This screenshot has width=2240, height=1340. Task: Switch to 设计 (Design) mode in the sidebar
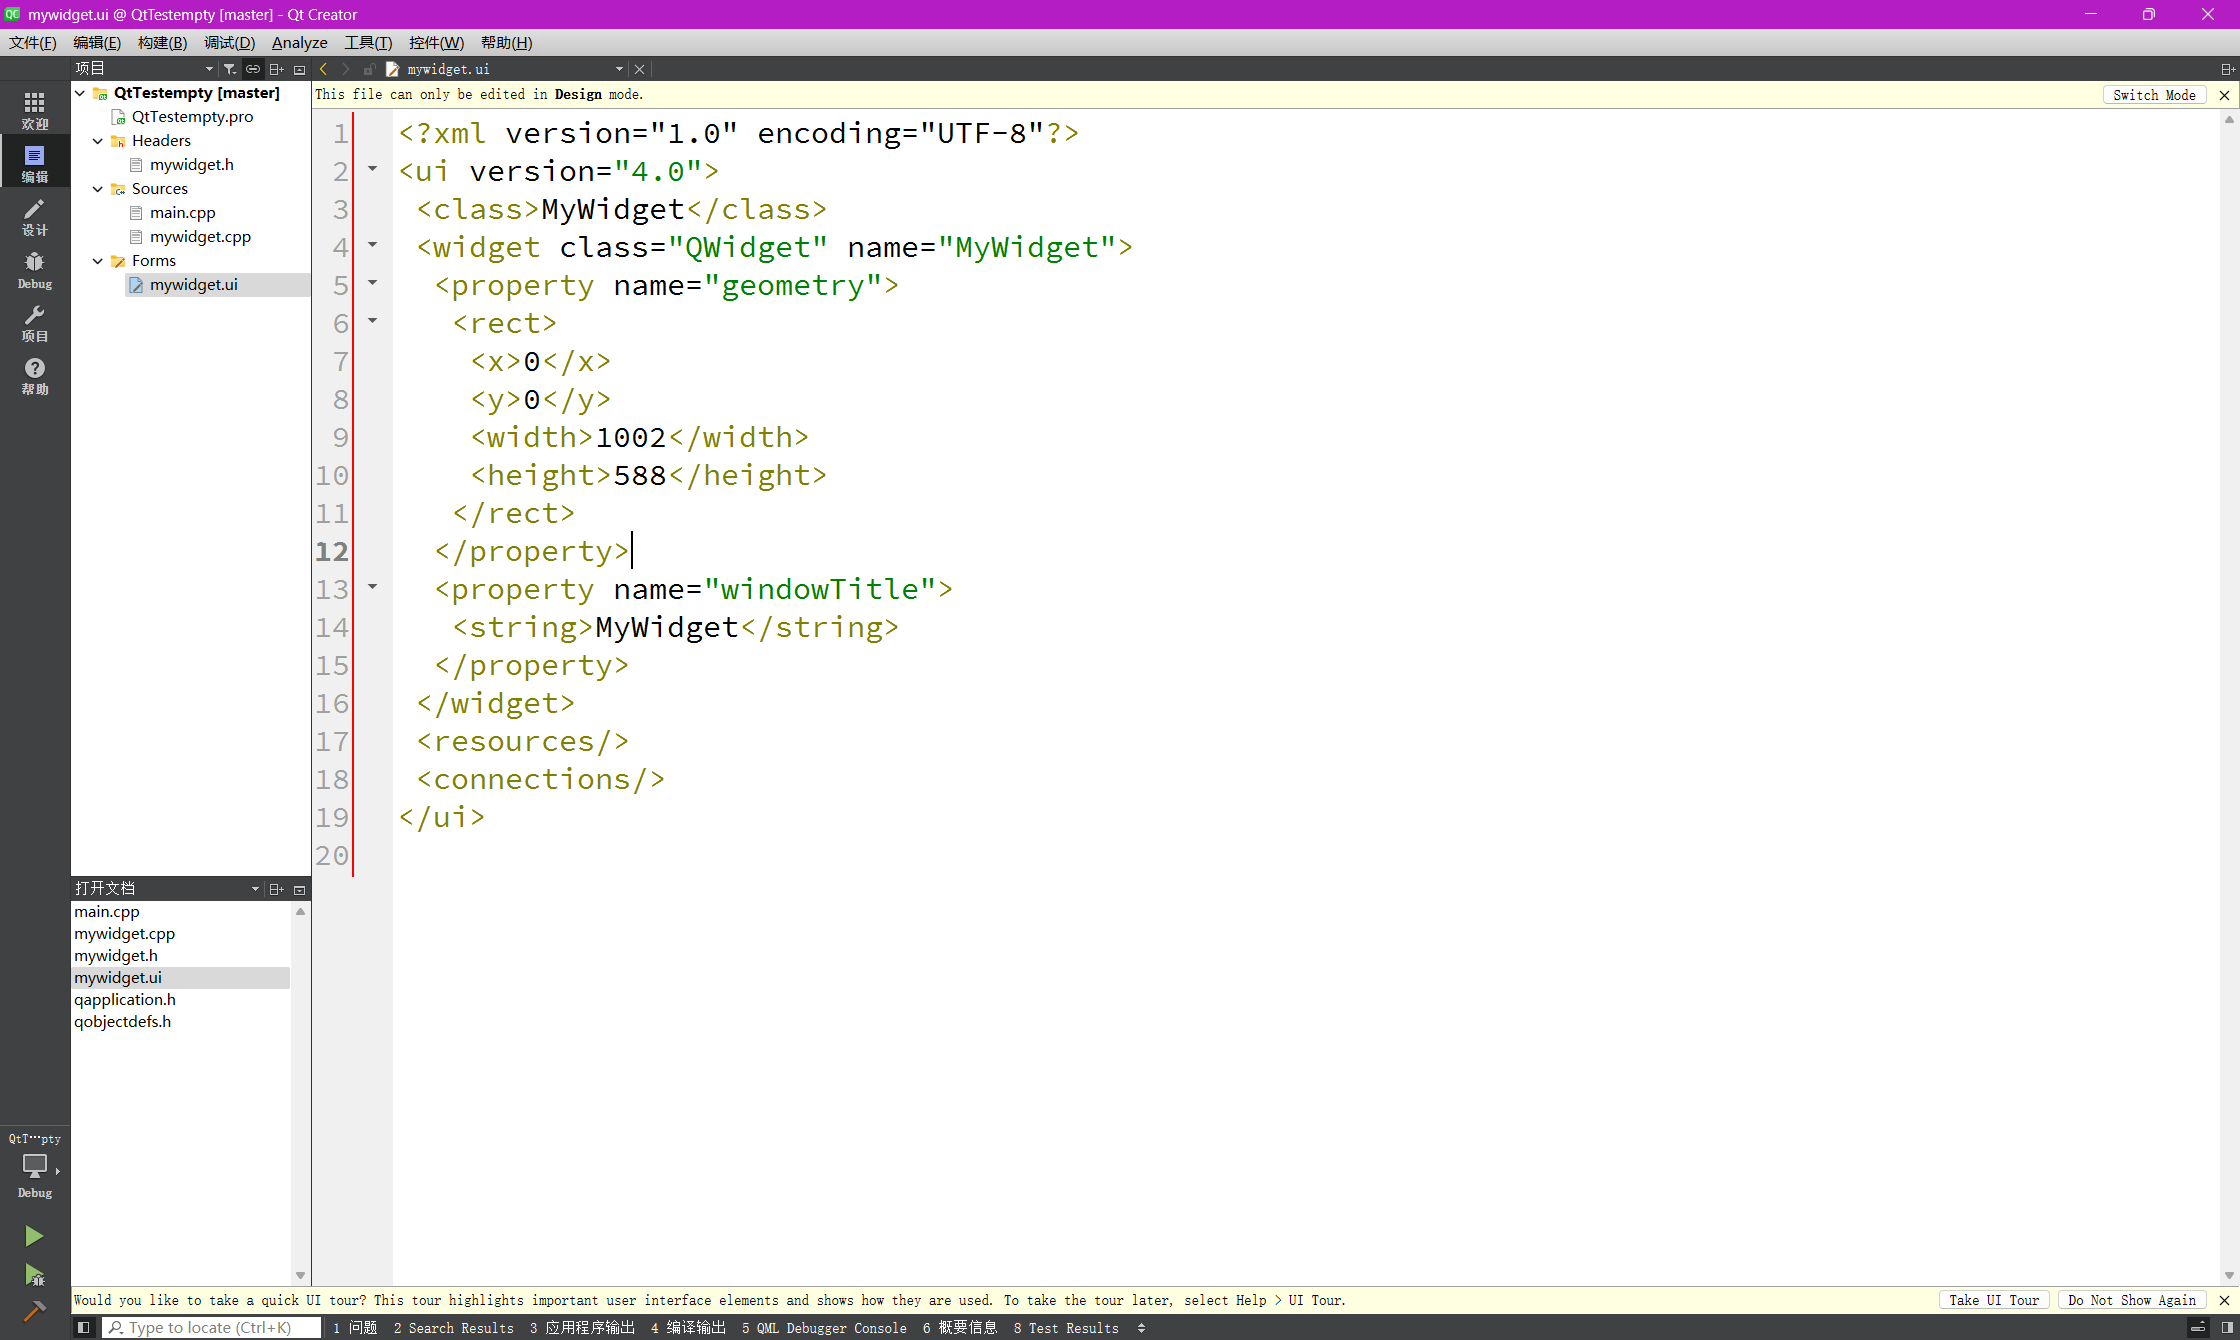[34, 216]
